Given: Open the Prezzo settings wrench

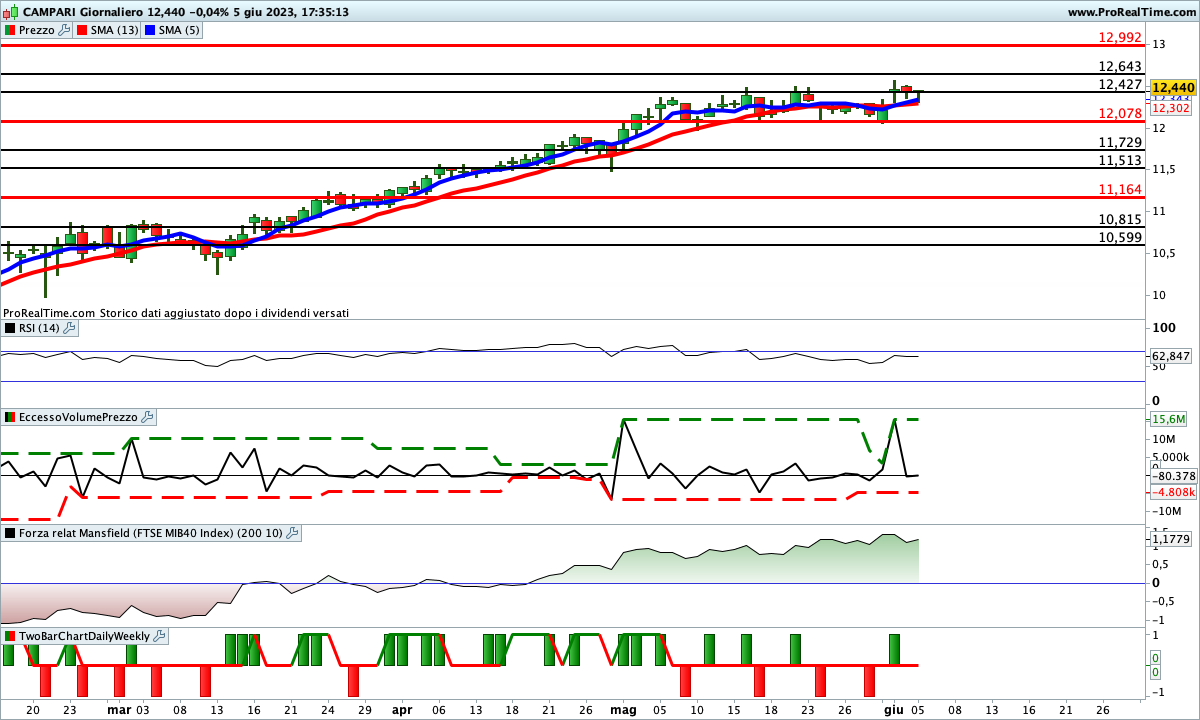Looking at the screenshot, I should click(64, 30).
